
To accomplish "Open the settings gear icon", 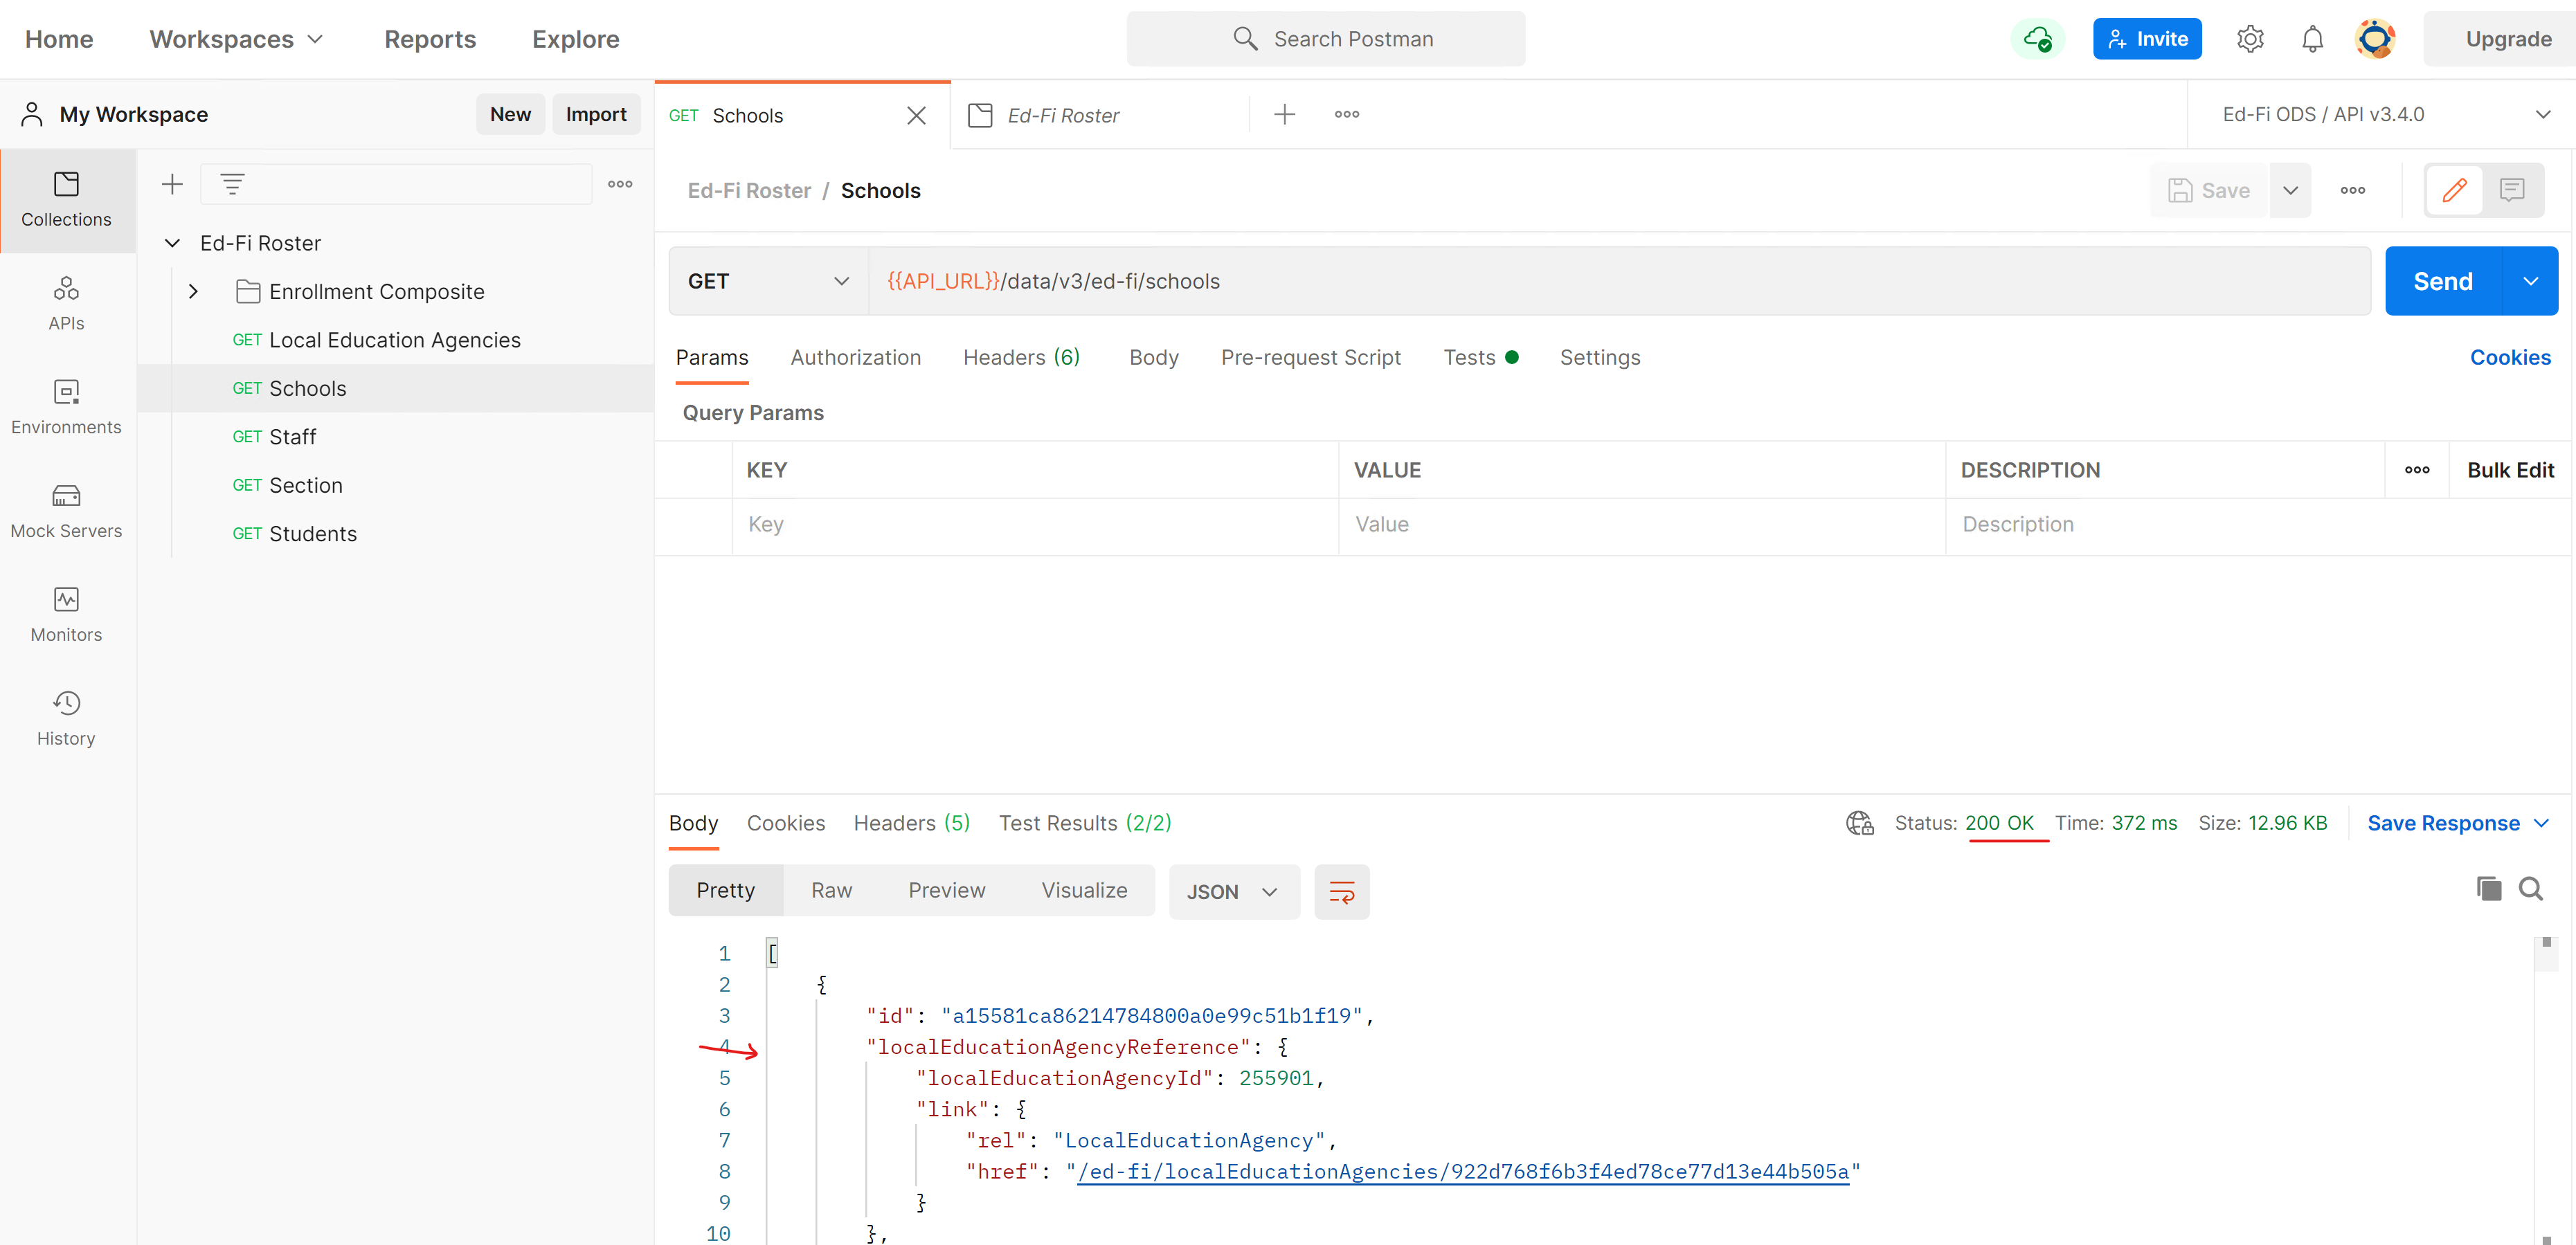I will pos(2250,39).
